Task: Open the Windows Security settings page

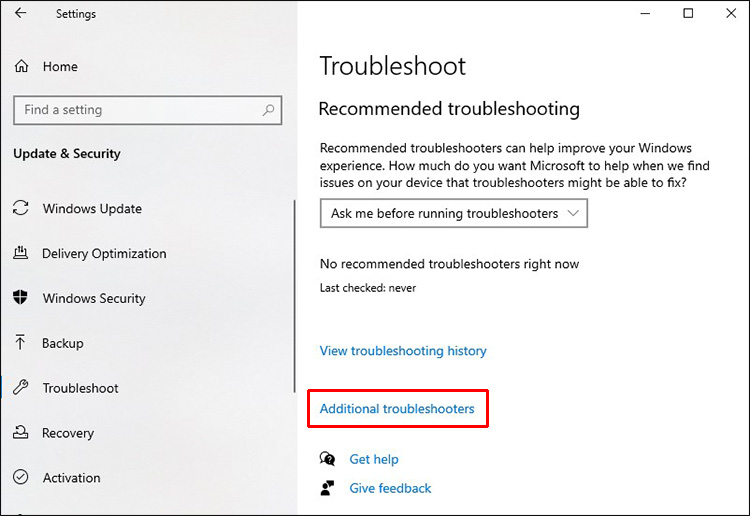Action: (x=94, y=298)
